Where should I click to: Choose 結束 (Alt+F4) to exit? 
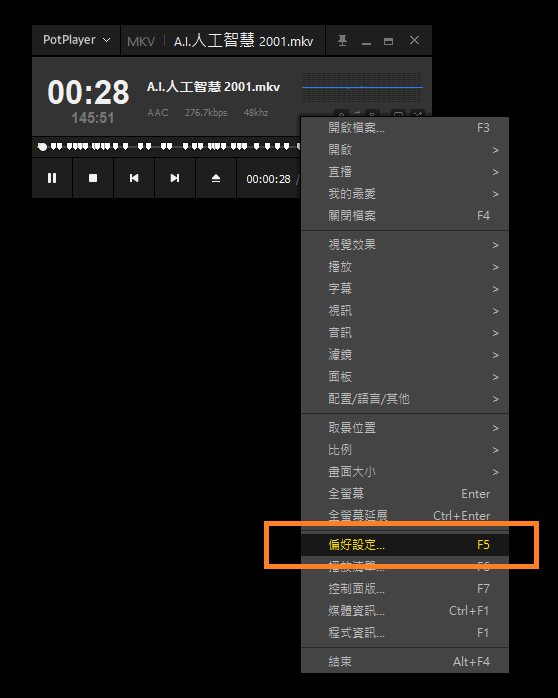(405, 662)
